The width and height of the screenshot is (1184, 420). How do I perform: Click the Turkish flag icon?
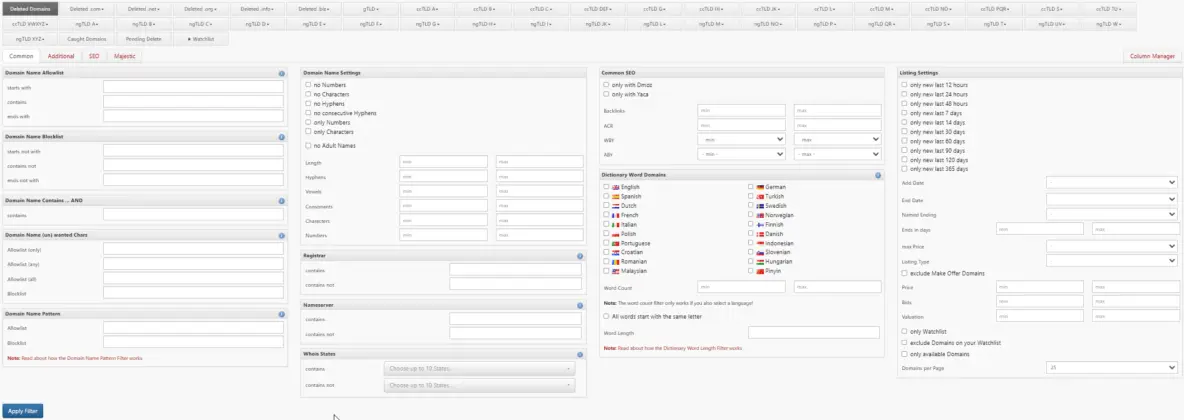pos(760,196)
